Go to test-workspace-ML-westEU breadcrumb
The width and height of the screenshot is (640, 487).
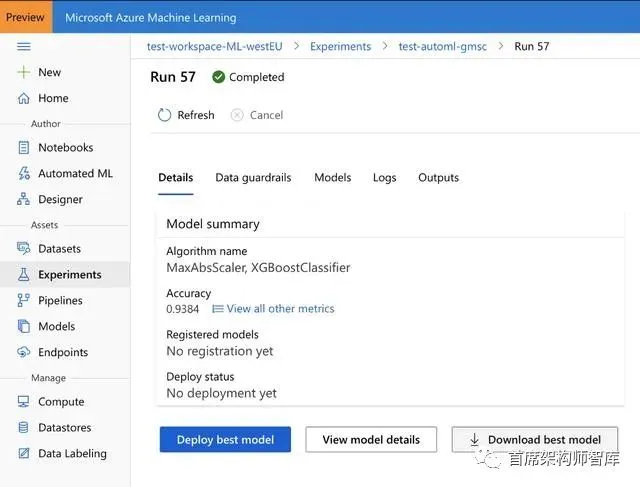tap(215, 46)
